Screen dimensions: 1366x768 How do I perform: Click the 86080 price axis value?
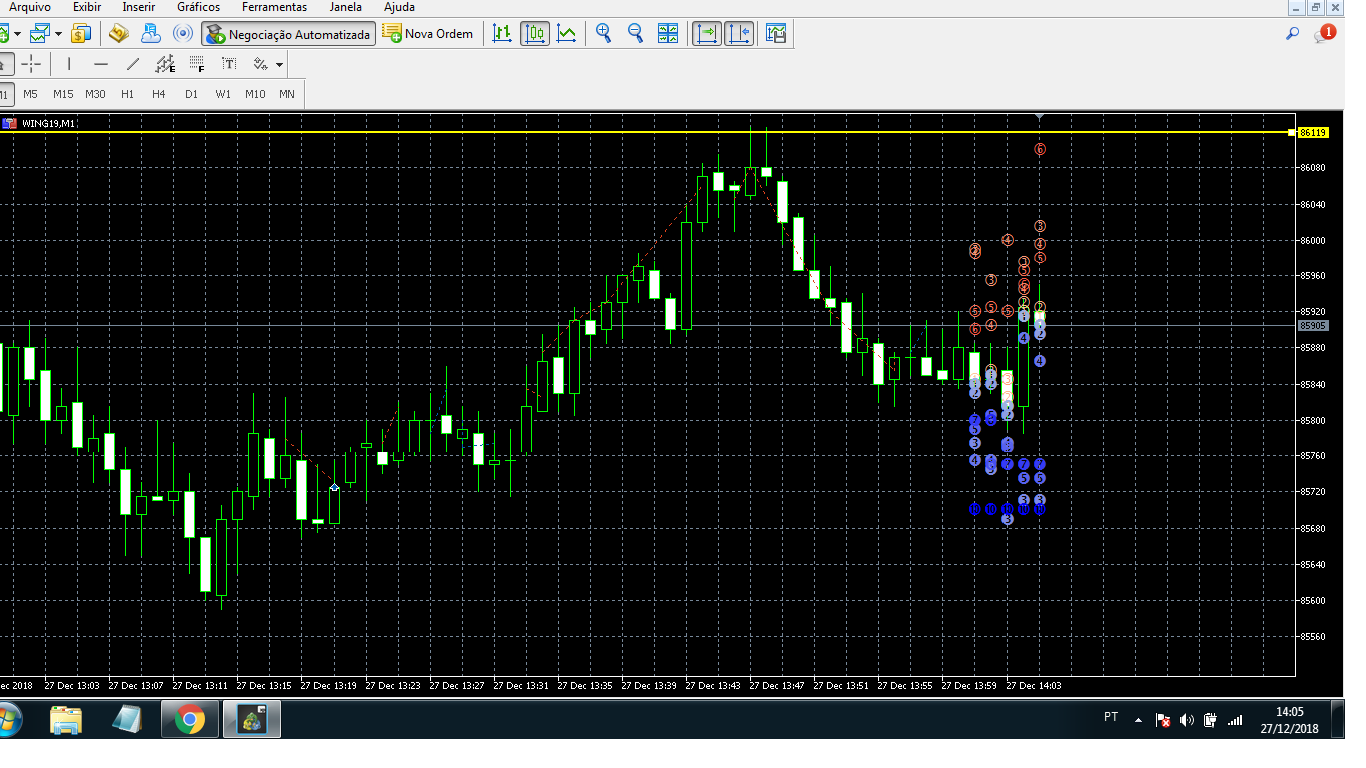point(1313,168)
